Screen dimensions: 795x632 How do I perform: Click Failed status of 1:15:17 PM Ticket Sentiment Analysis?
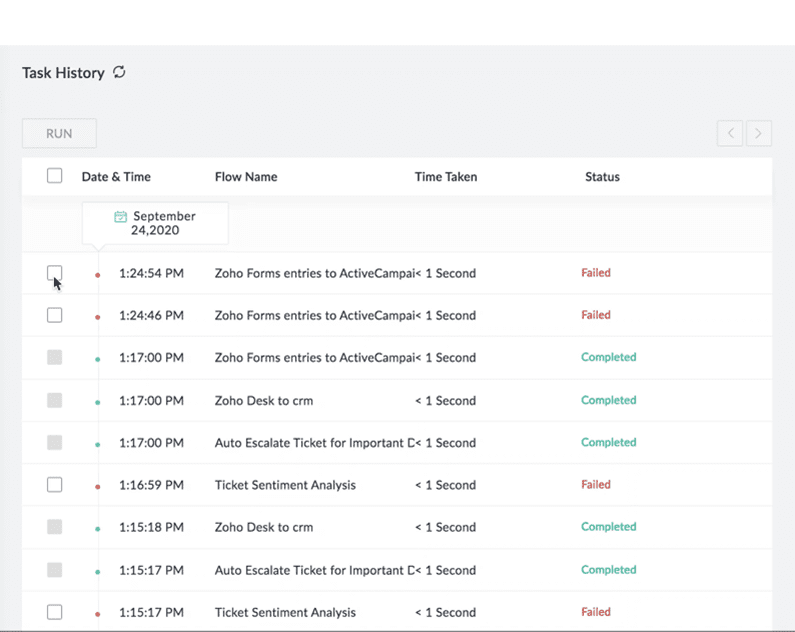pos(596,612)
